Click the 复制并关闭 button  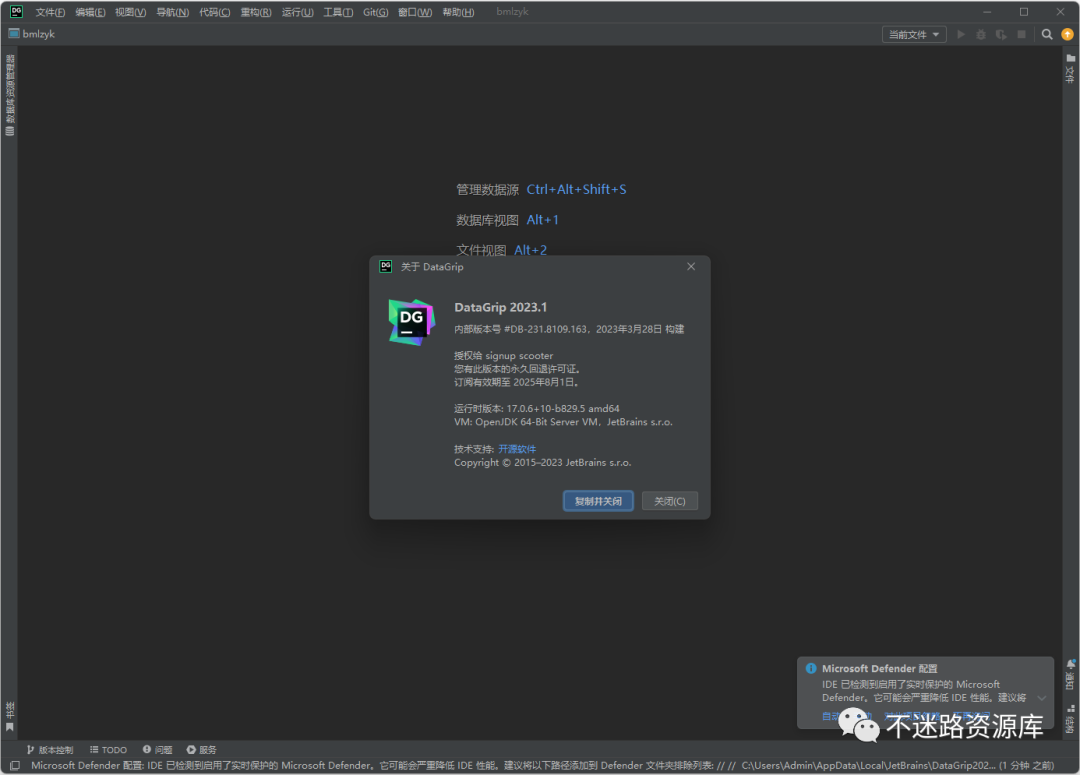(x=598, y=501)
